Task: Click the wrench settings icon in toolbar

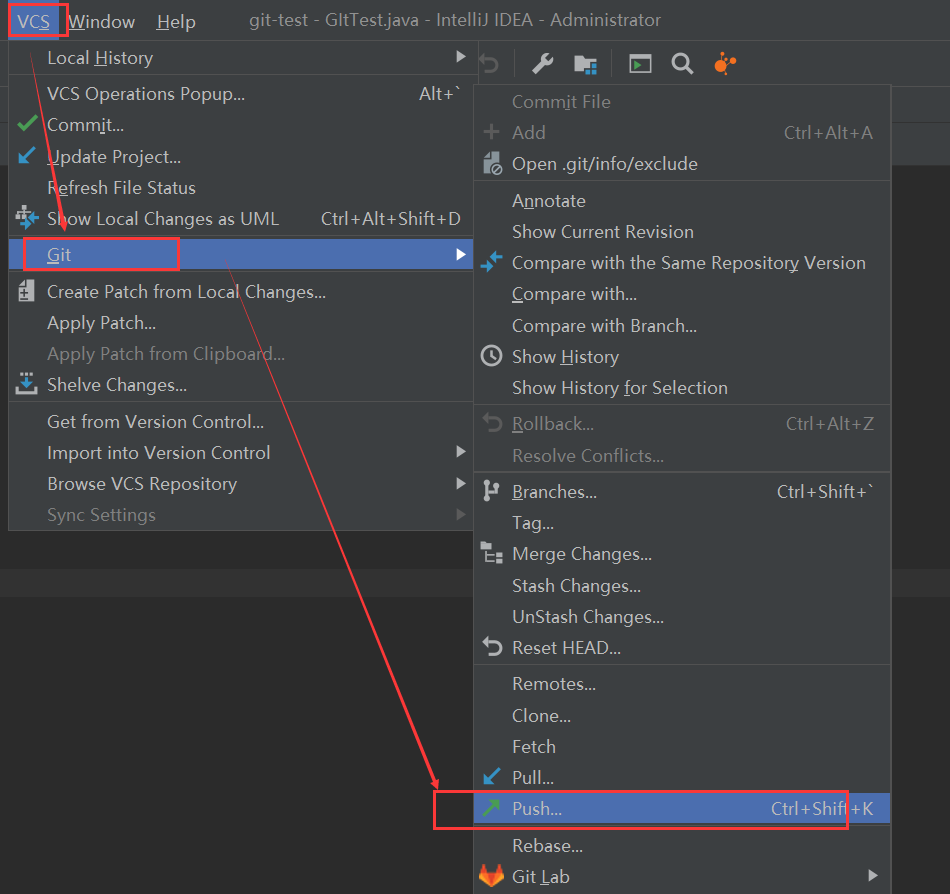Action: pos(542,63)
